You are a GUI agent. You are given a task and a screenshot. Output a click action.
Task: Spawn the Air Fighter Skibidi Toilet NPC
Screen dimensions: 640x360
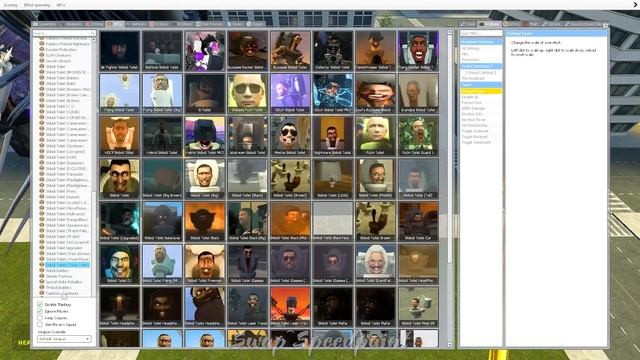(120, 51)
